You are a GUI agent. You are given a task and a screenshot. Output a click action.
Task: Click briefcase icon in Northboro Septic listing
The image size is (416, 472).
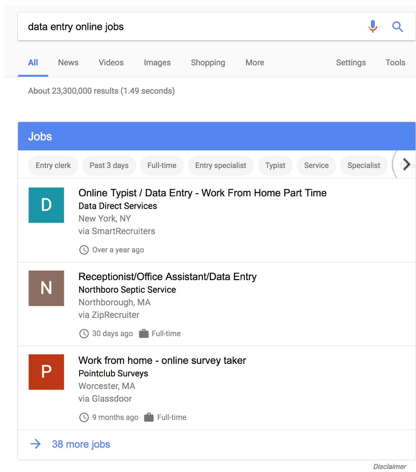(x=144, y=333)
